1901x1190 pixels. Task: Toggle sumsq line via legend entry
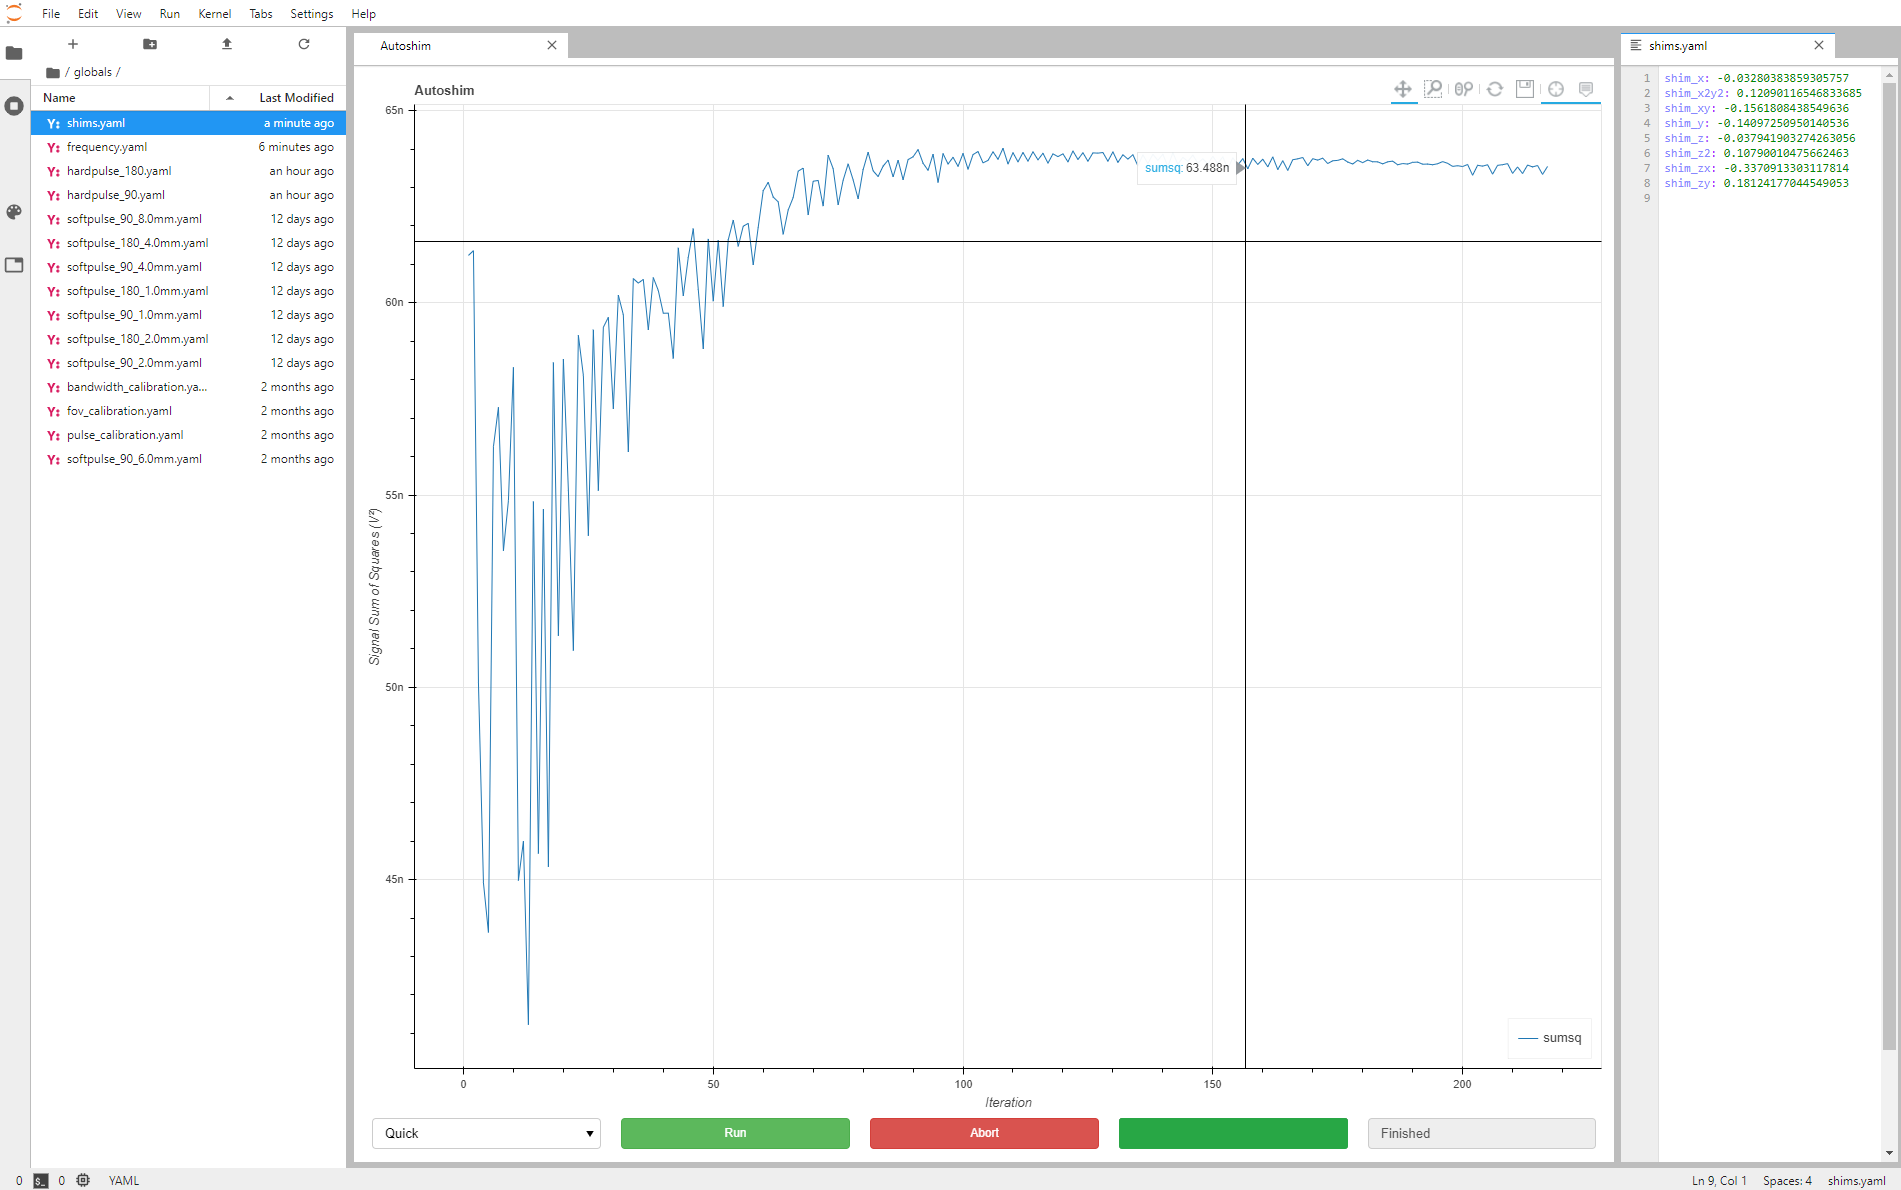click(1550, 1038)
